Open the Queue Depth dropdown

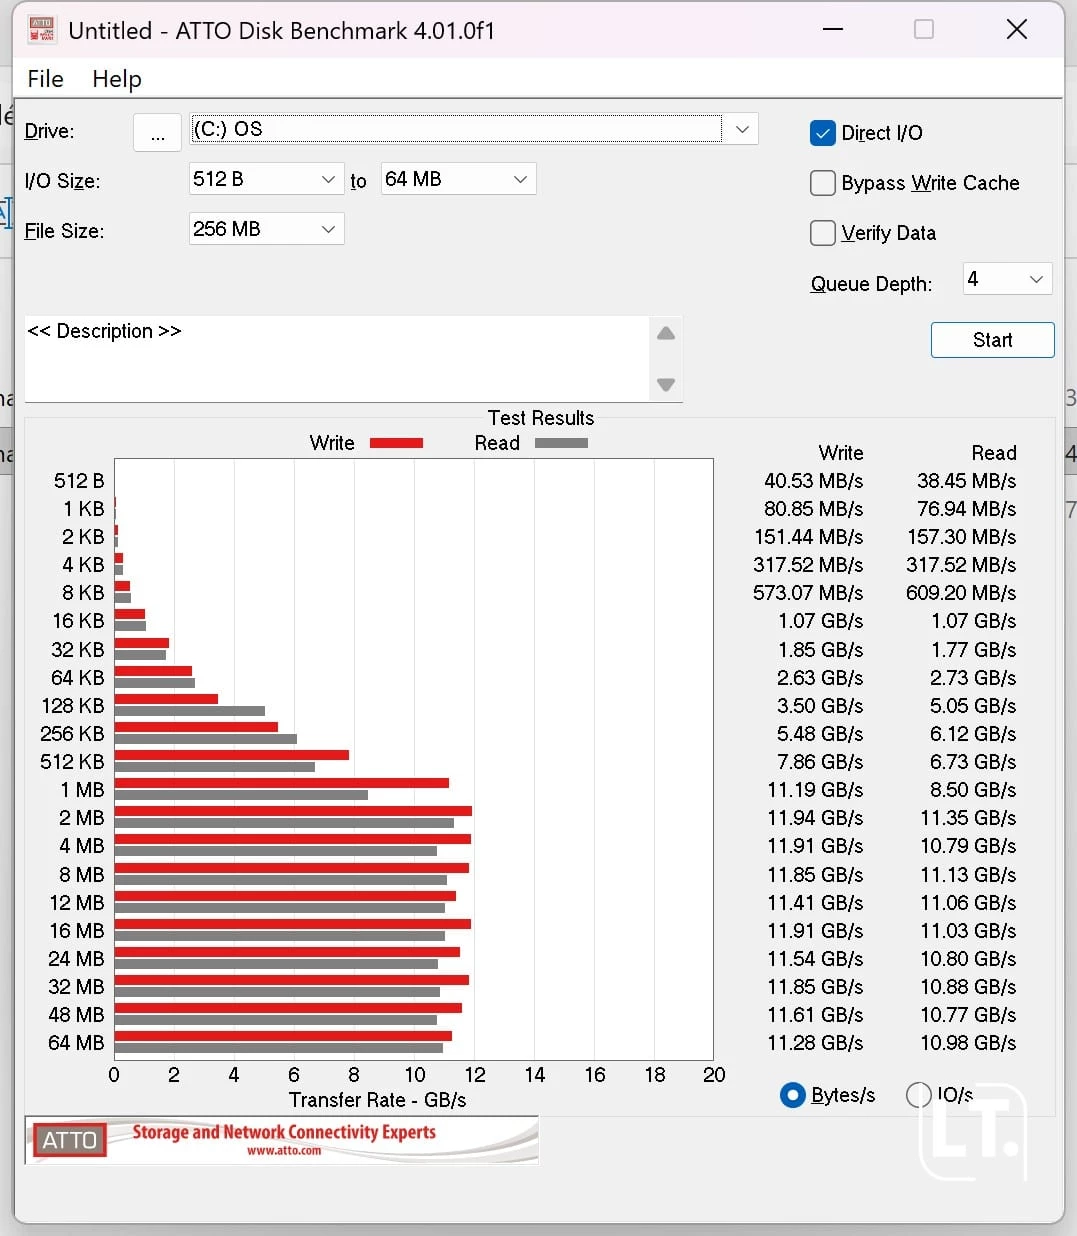[1007, 279]
